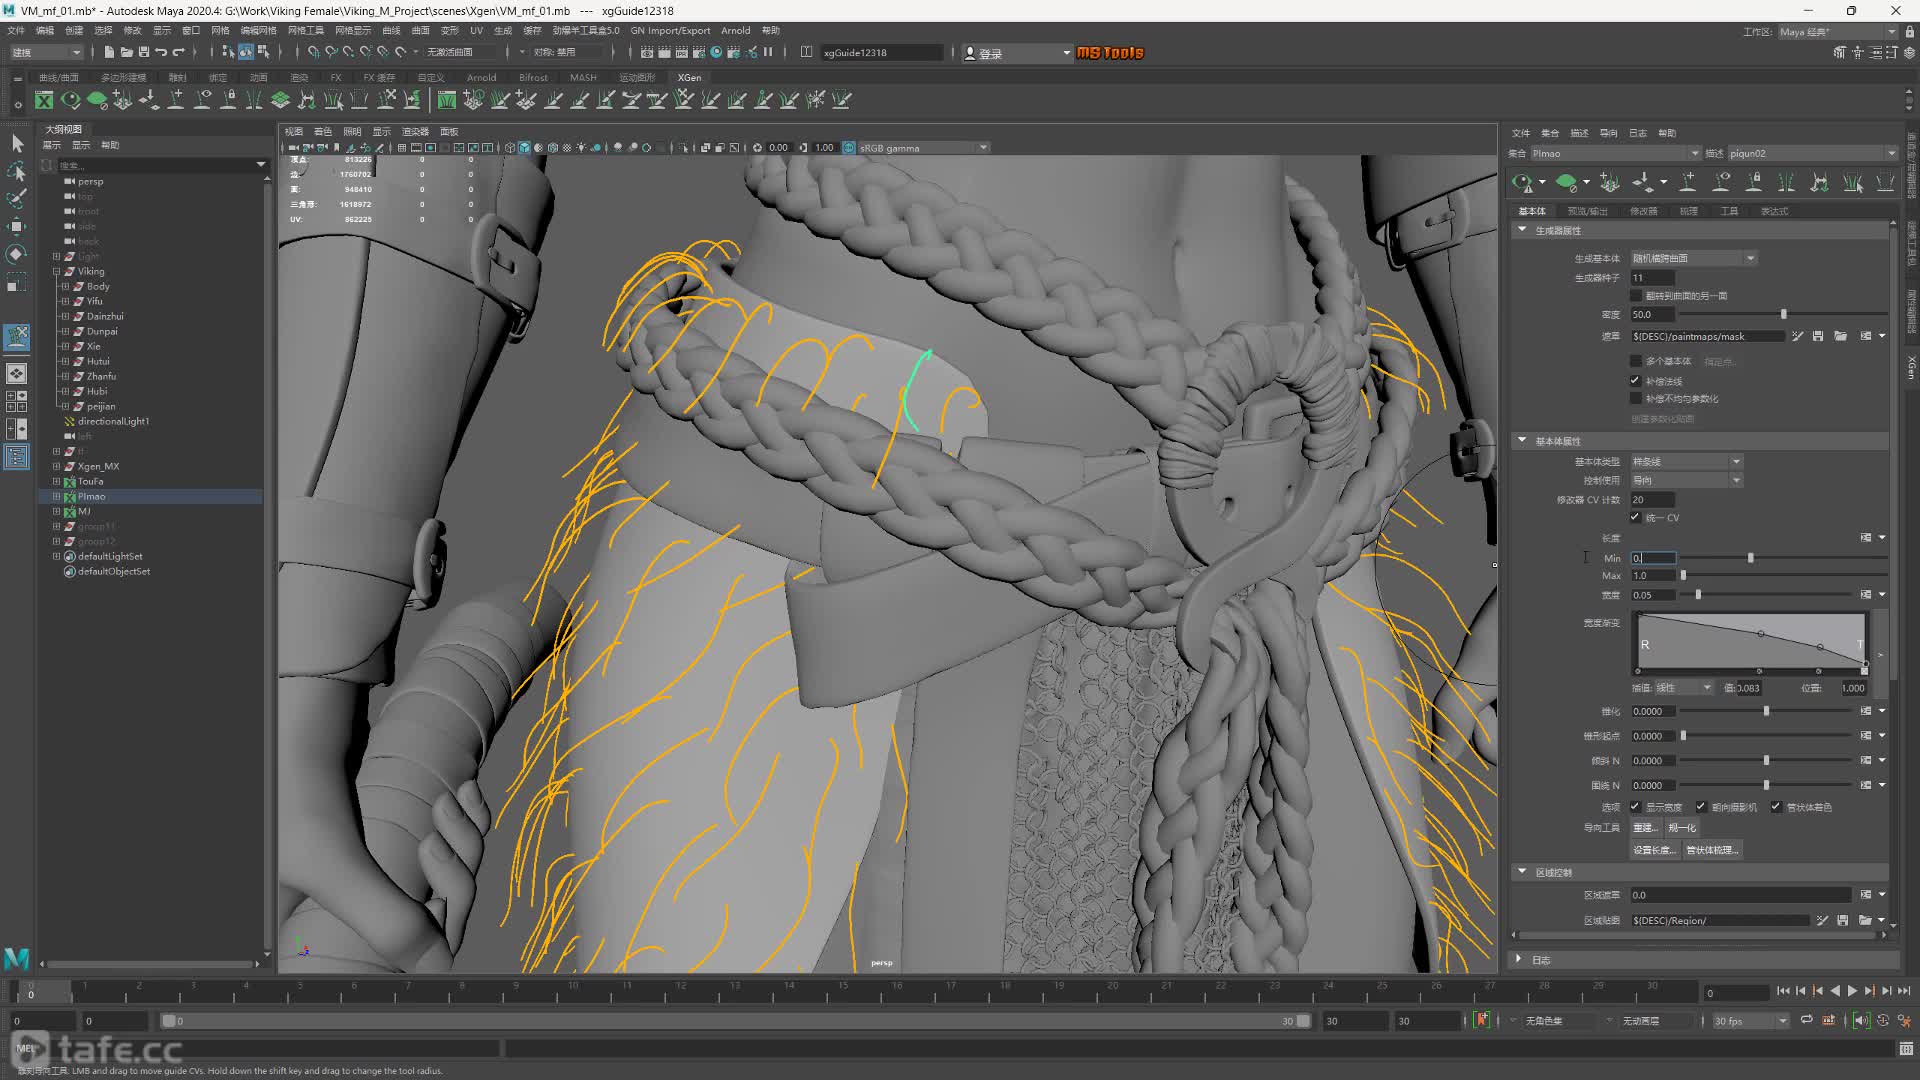Open the description piqun02 dropdown
This screenshot has width=1920, height=1080.
(1812, 153)
